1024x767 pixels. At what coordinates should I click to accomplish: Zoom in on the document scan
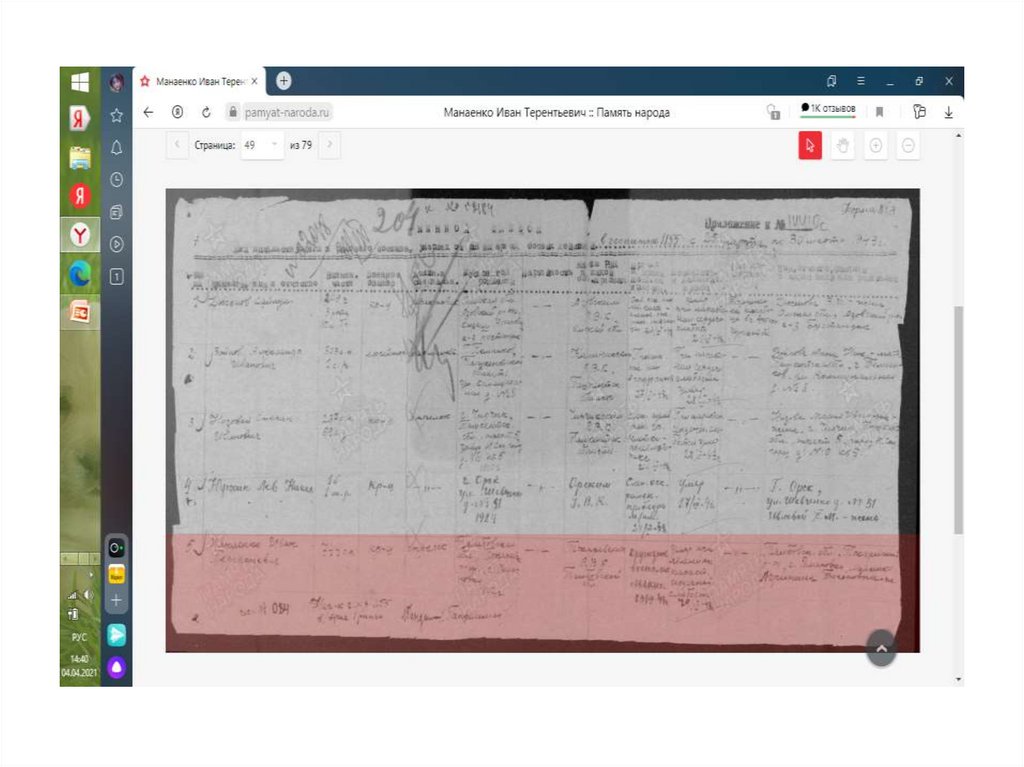coord(876,145)
